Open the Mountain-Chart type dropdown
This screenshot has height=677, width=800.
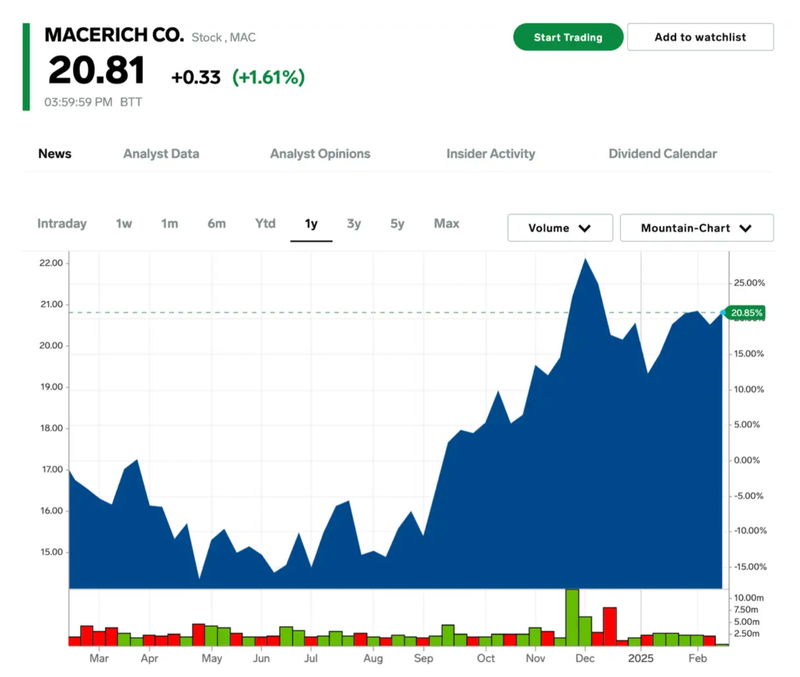[x=696, y=228]
